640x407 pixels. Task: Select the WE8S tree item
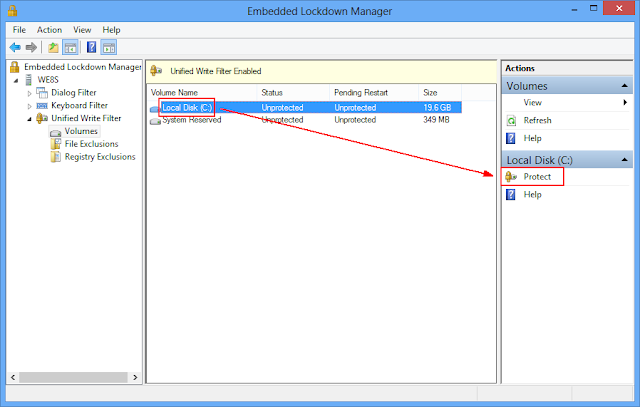click(x=48, y=80)
